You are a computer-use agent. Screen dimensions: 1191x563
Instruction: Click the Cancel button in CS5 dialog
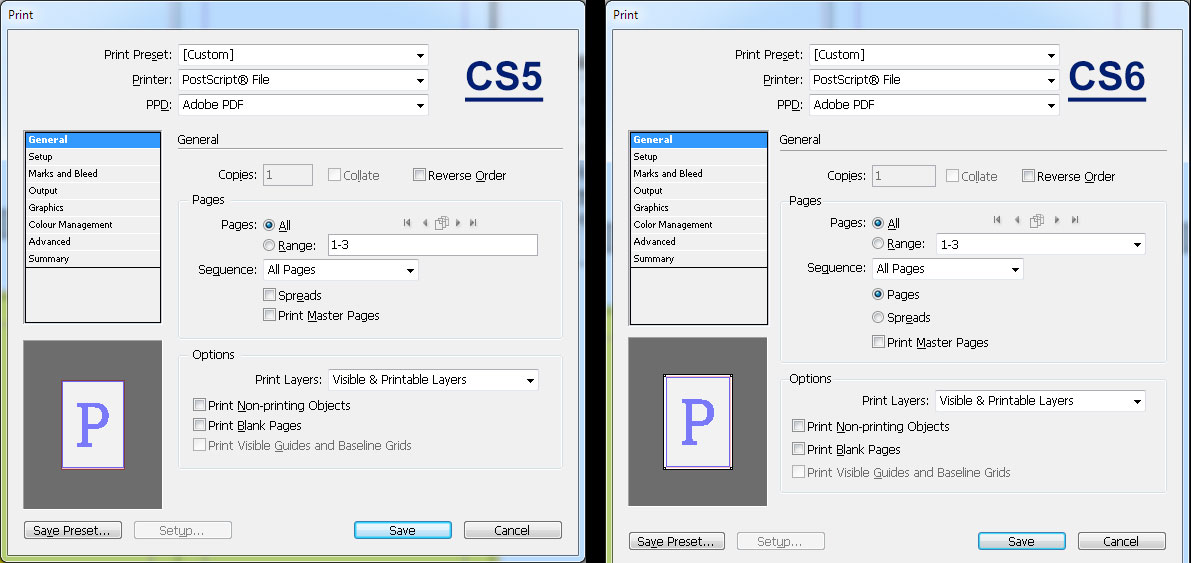click(x=513, y=530)
